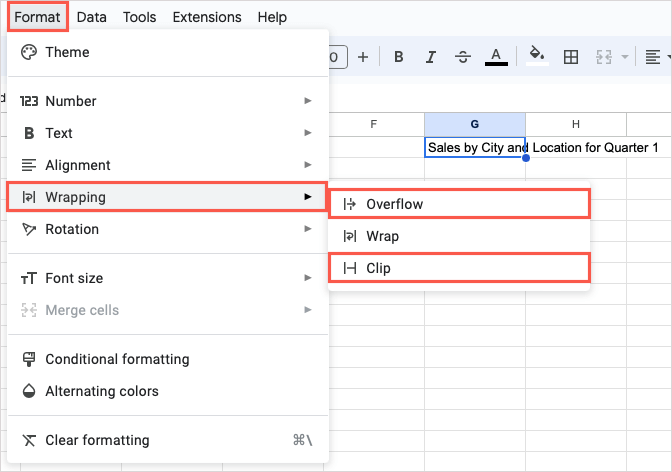Open the borders tool
The image size is (672, 472).
click(571, 57)
